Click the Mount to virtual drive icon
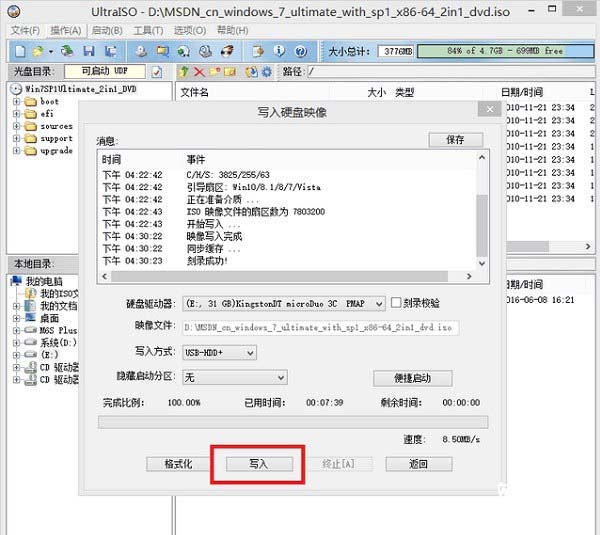Image resolution: width=600 pixels, height=535 pixels. click(x=205, y=51)
